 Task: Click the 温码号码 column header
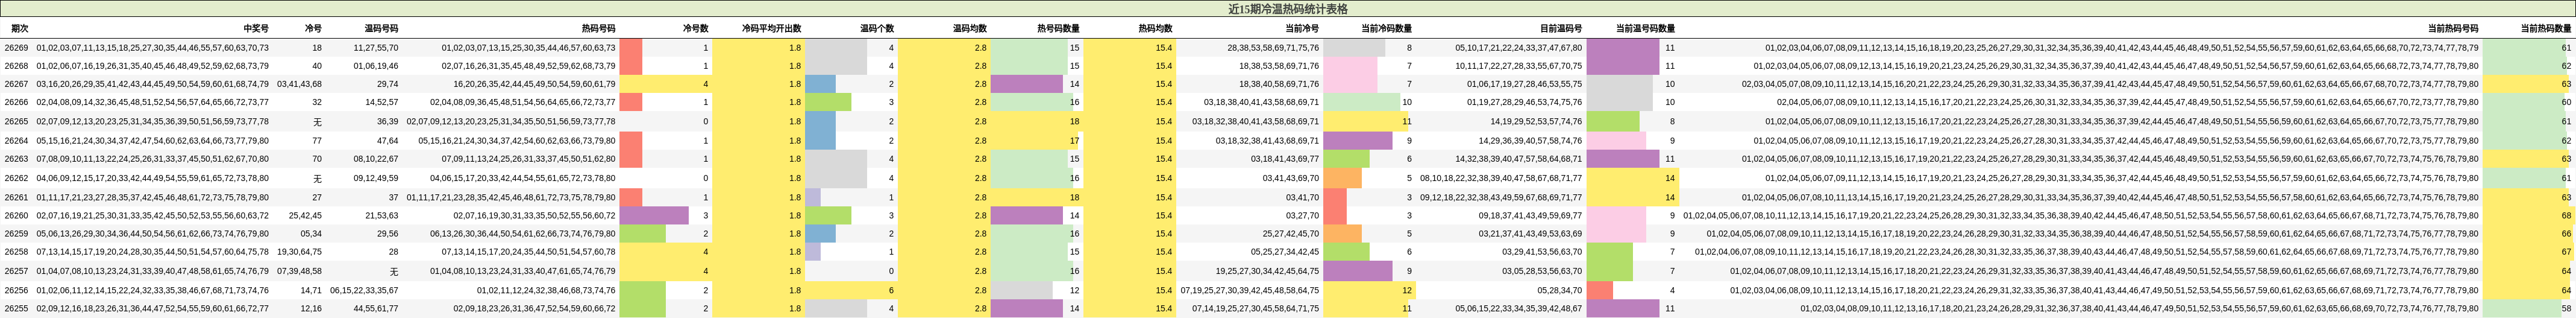381,29
